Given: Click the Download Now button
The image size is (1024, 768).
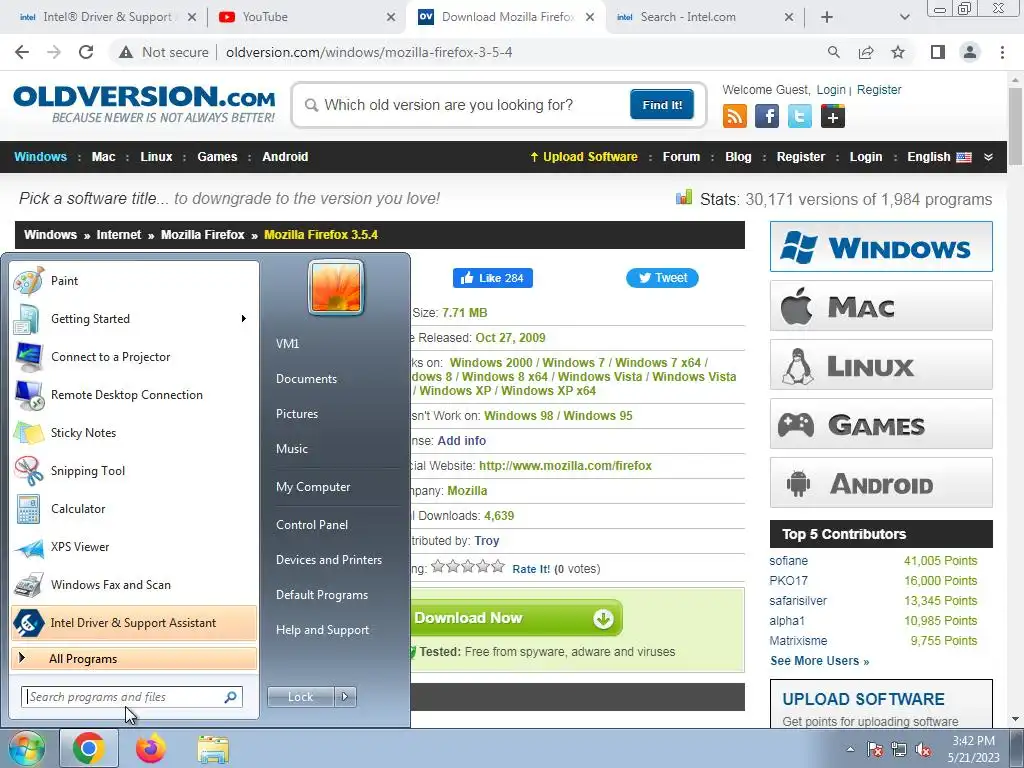Looking at the screenshot, I should [x=516, y=618].
